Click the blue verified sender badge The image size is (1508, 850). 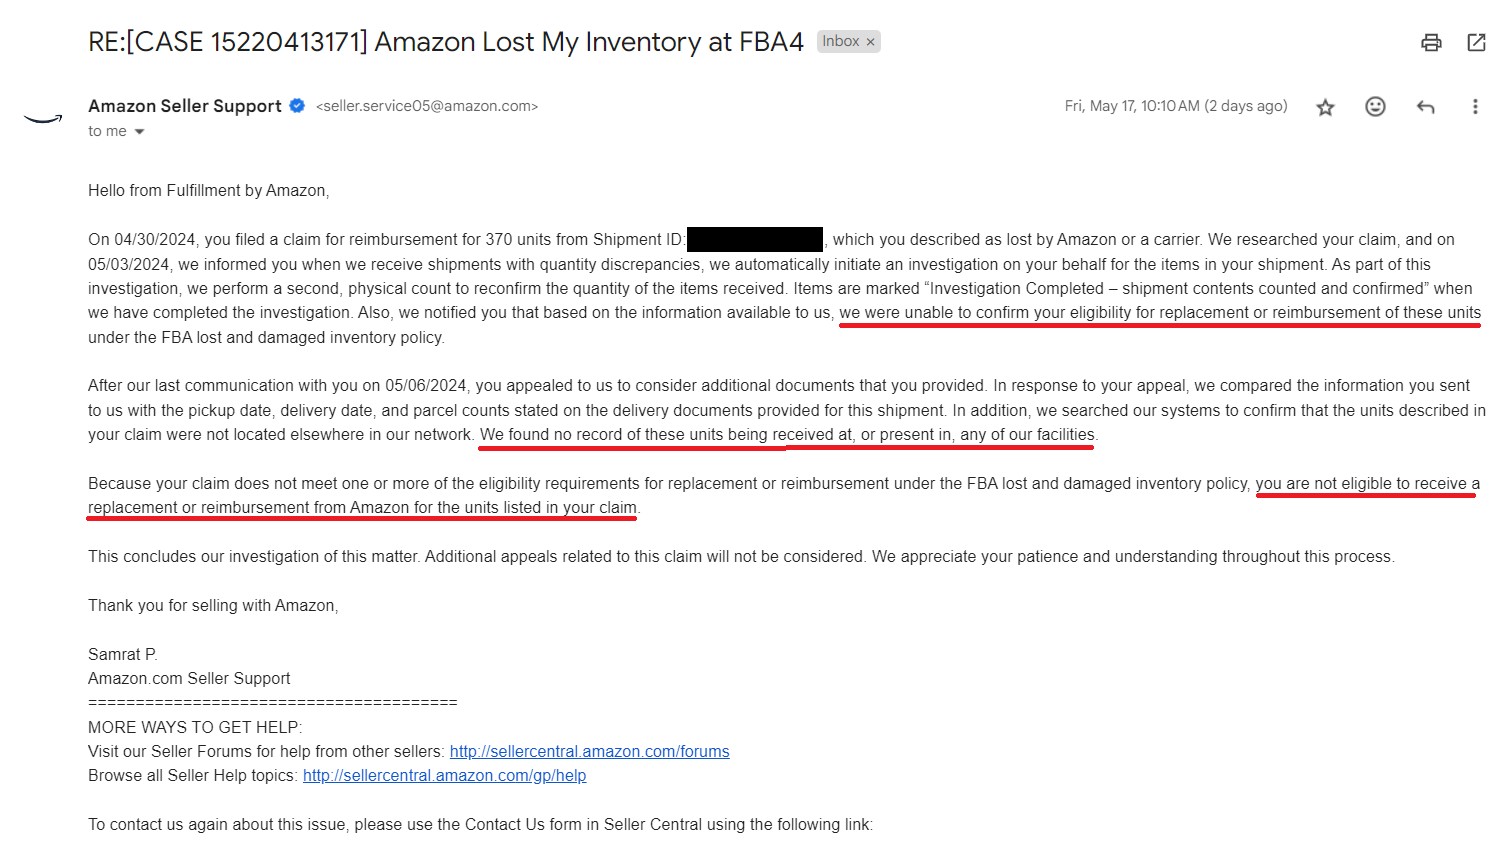(x=297, y=105)
